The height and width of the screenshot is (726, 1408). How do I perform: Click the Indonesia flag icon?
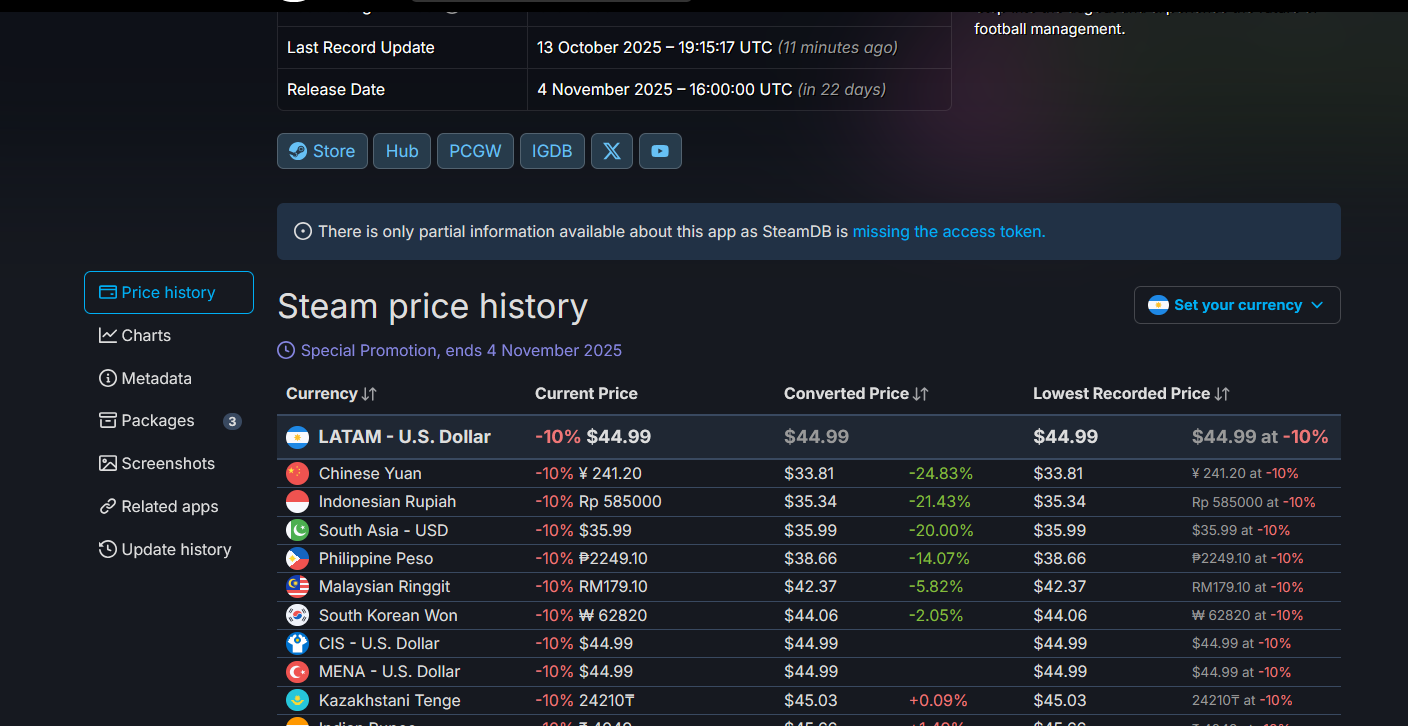coord(297,501)
